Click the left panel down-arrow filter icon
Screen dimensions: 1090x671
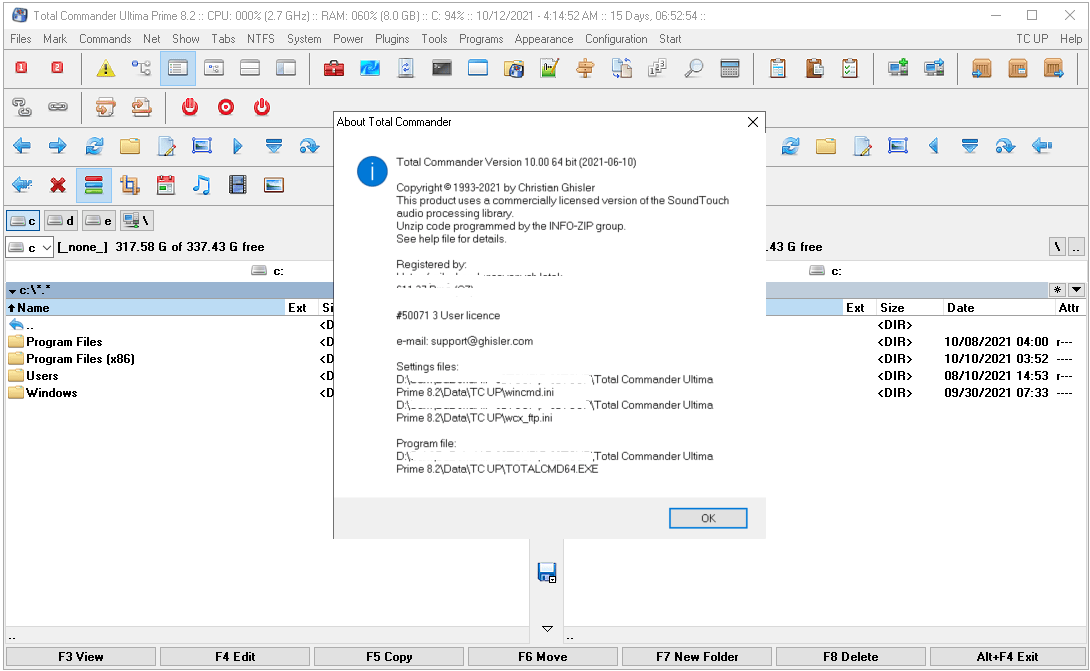pos(273,146)
